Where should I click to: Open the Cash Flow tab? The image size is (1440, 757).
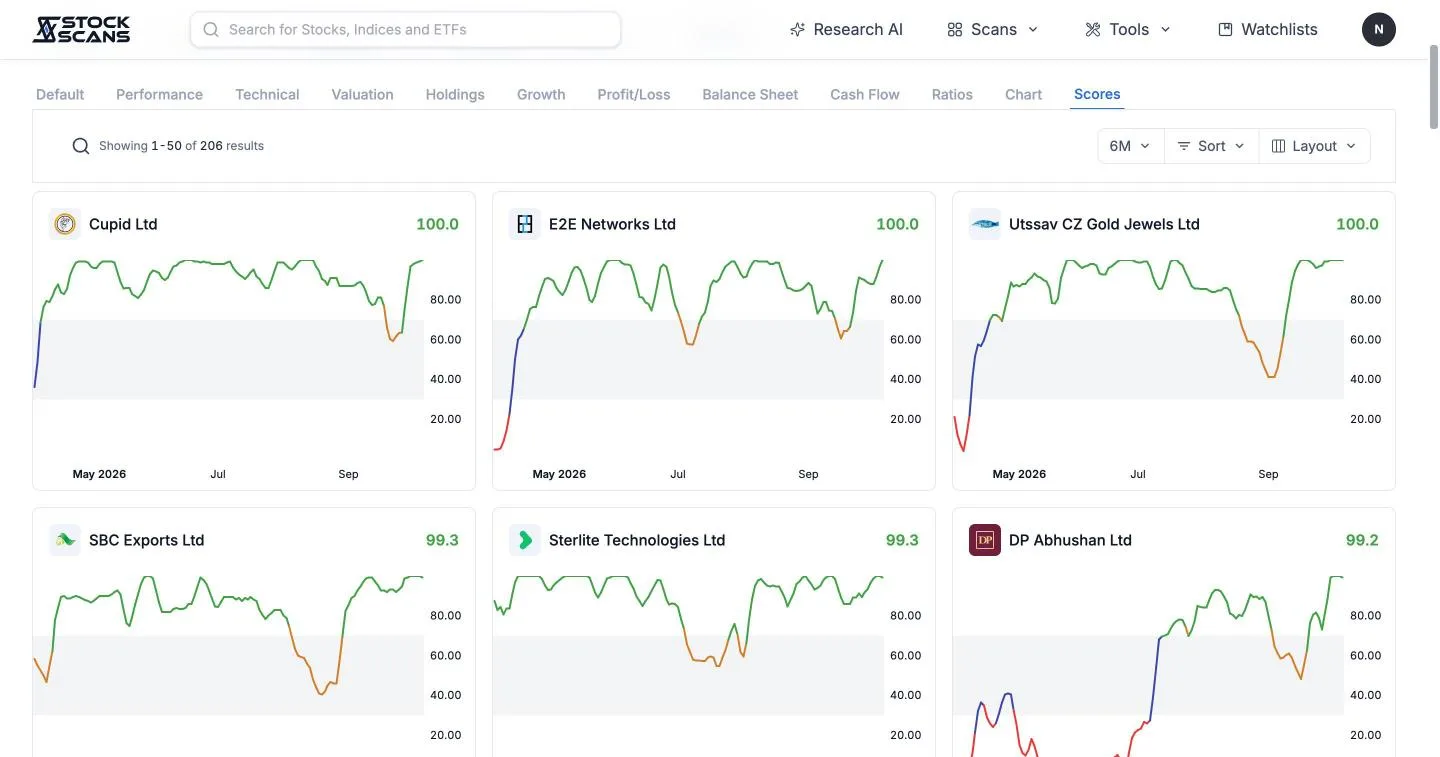click(x=865, y=94)
